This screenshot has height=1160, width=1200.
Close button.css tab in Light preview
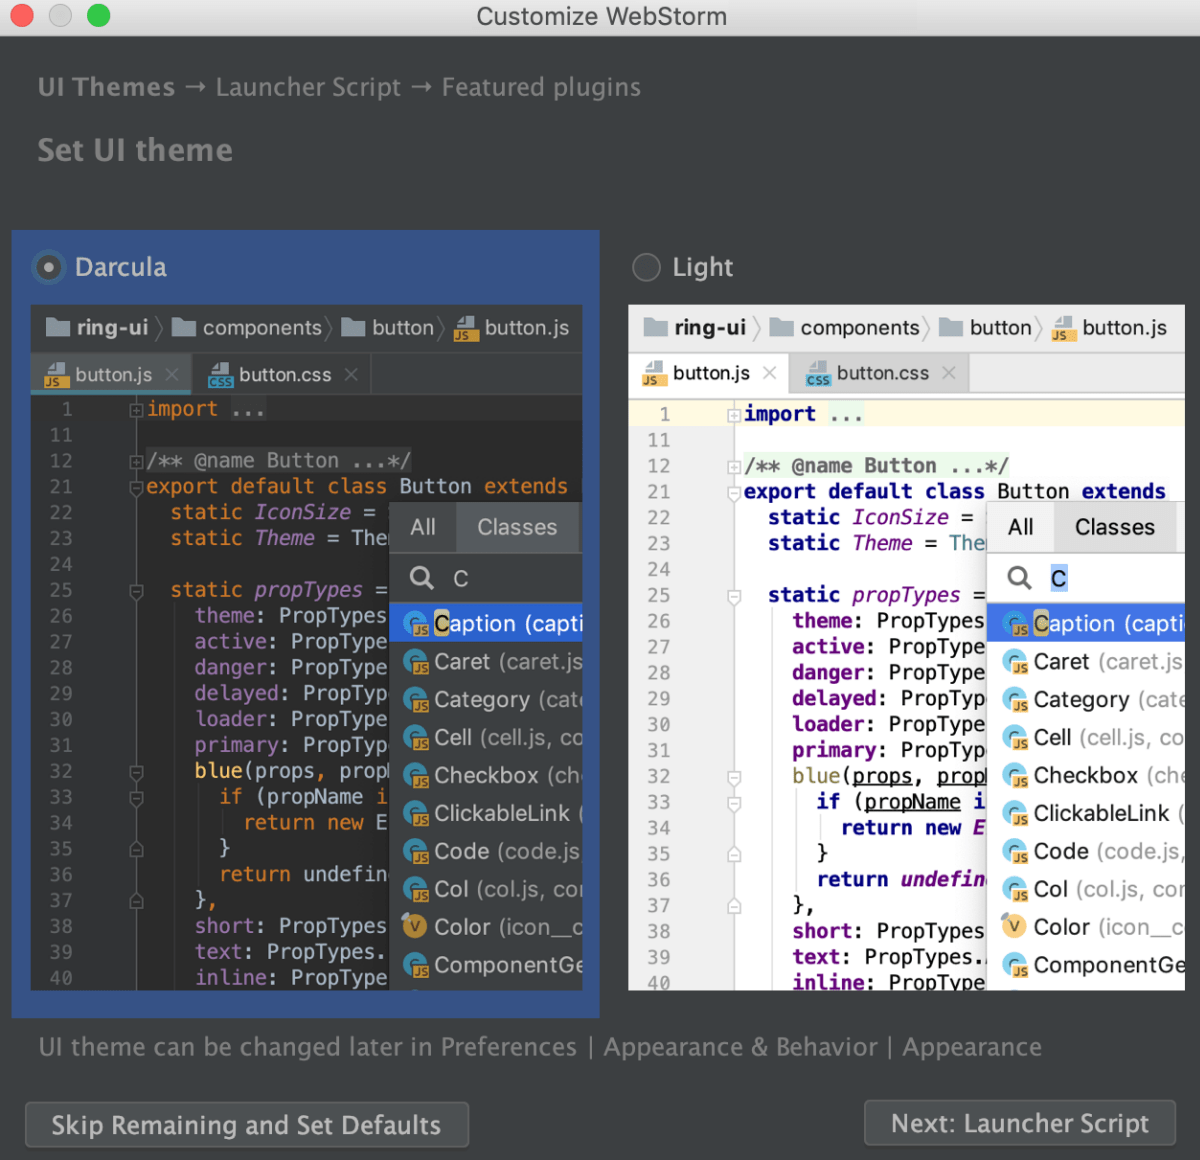pos(949,373)
